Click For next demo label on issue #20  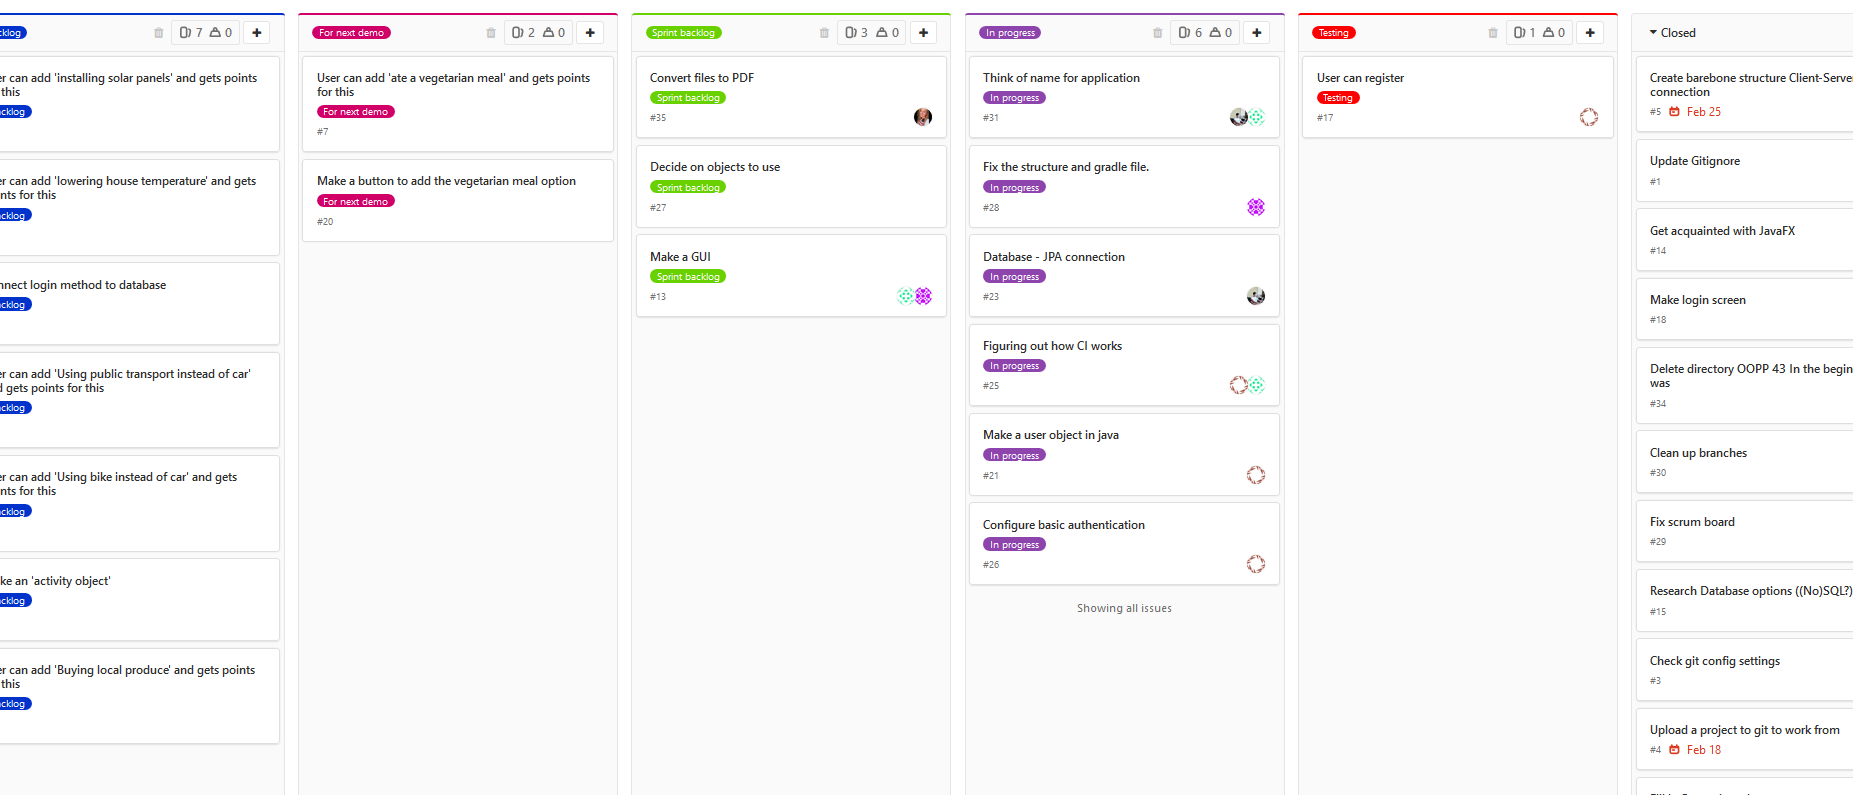coord(355,201)
